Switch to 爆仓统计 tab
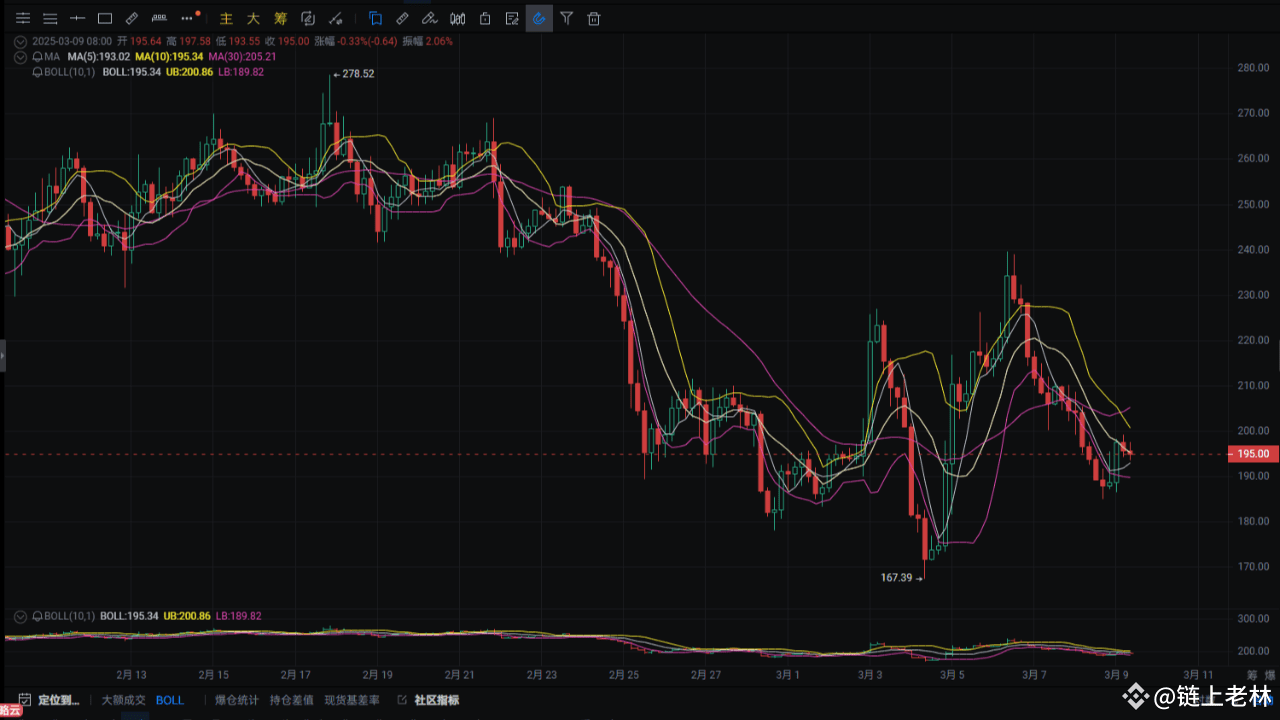Image resolution: width=1280 pixels, height=720 pixels. tap(236, 700)
